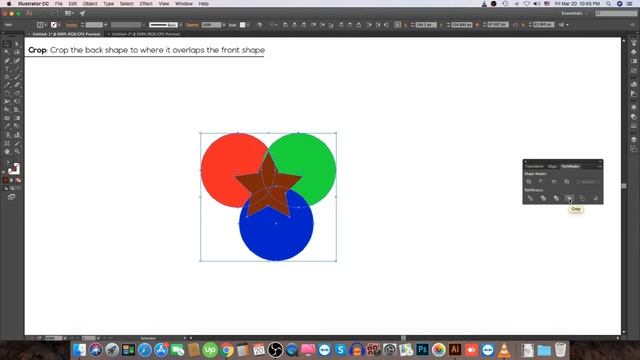The width and height of the screenshot is (640, 360).
Task: Click the Color mode button below swatches
Action: [x=5, y=180]
